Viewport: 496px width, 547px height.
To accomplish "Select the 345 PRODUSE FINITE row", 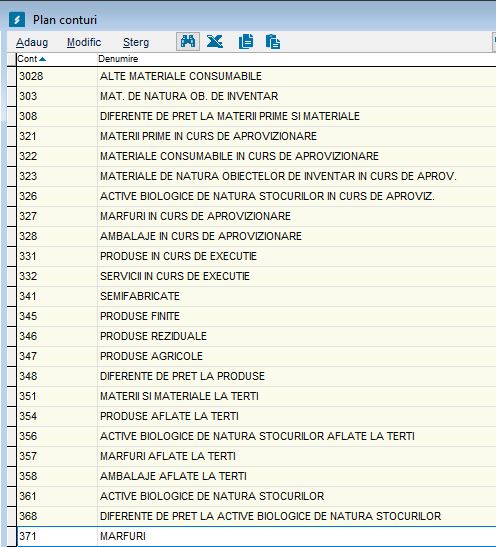I will [x=256, y=316].
